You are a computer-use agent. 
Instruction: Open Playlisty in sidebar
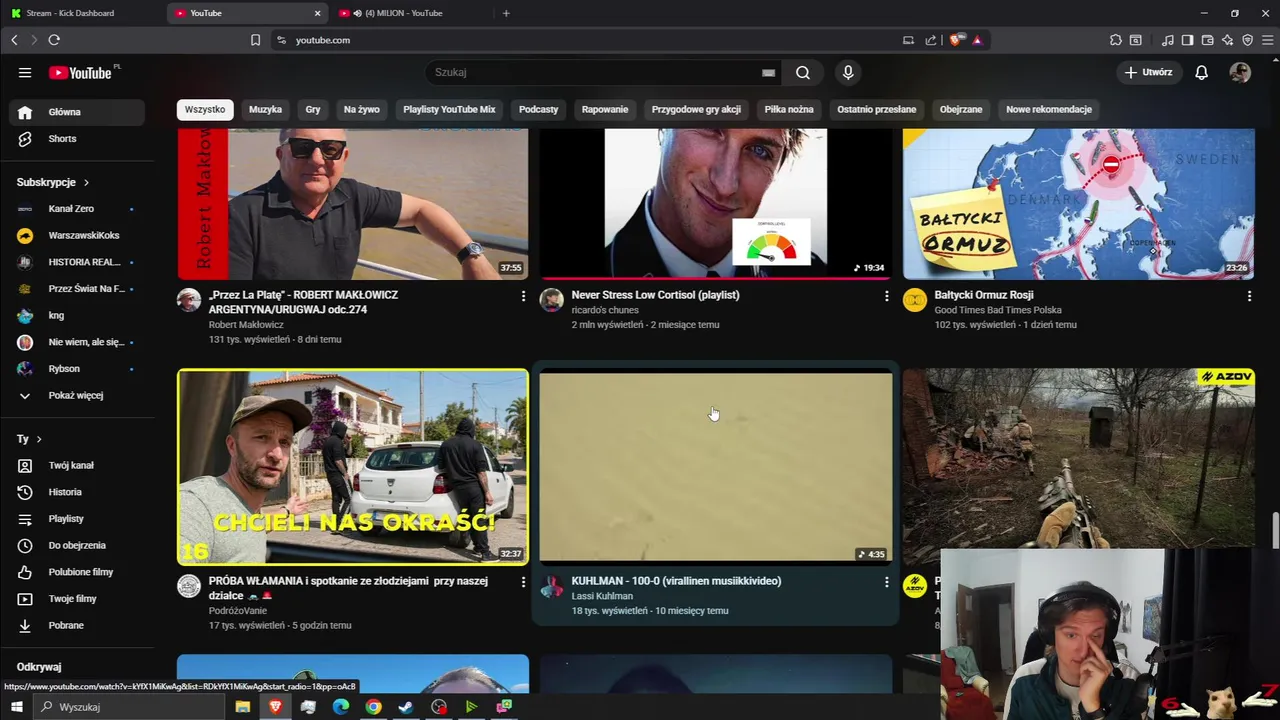[x=77, y=519]
